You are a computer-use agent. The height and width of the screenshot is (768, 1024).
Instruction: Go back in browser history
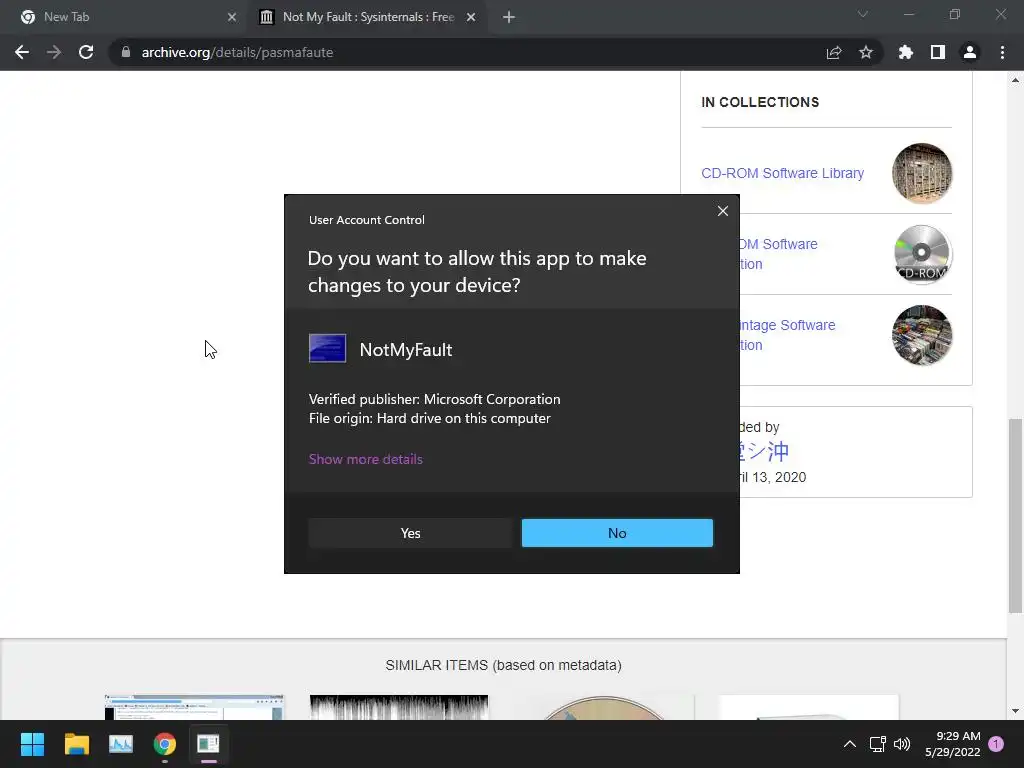click(x=22, y=52)
